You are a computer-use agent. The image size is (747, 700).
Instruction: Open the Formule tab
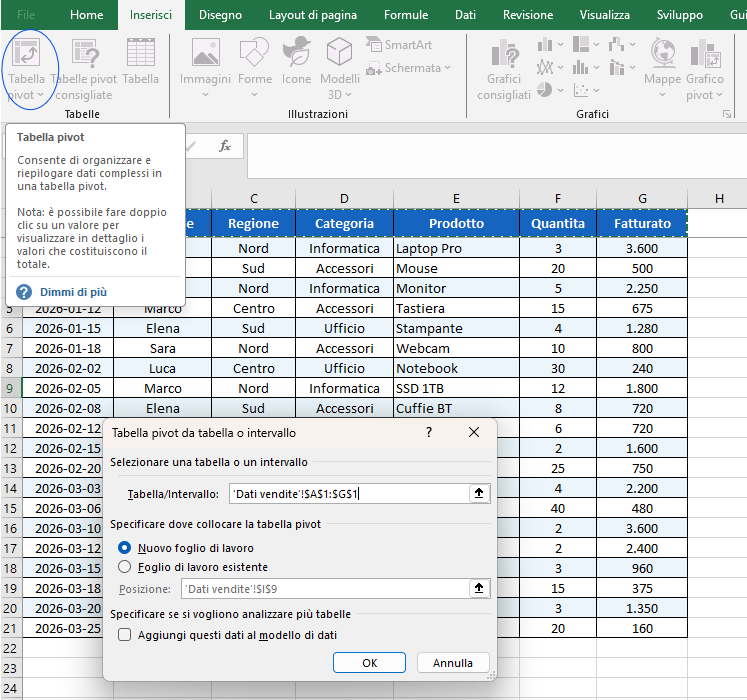(x=406, y=15)
